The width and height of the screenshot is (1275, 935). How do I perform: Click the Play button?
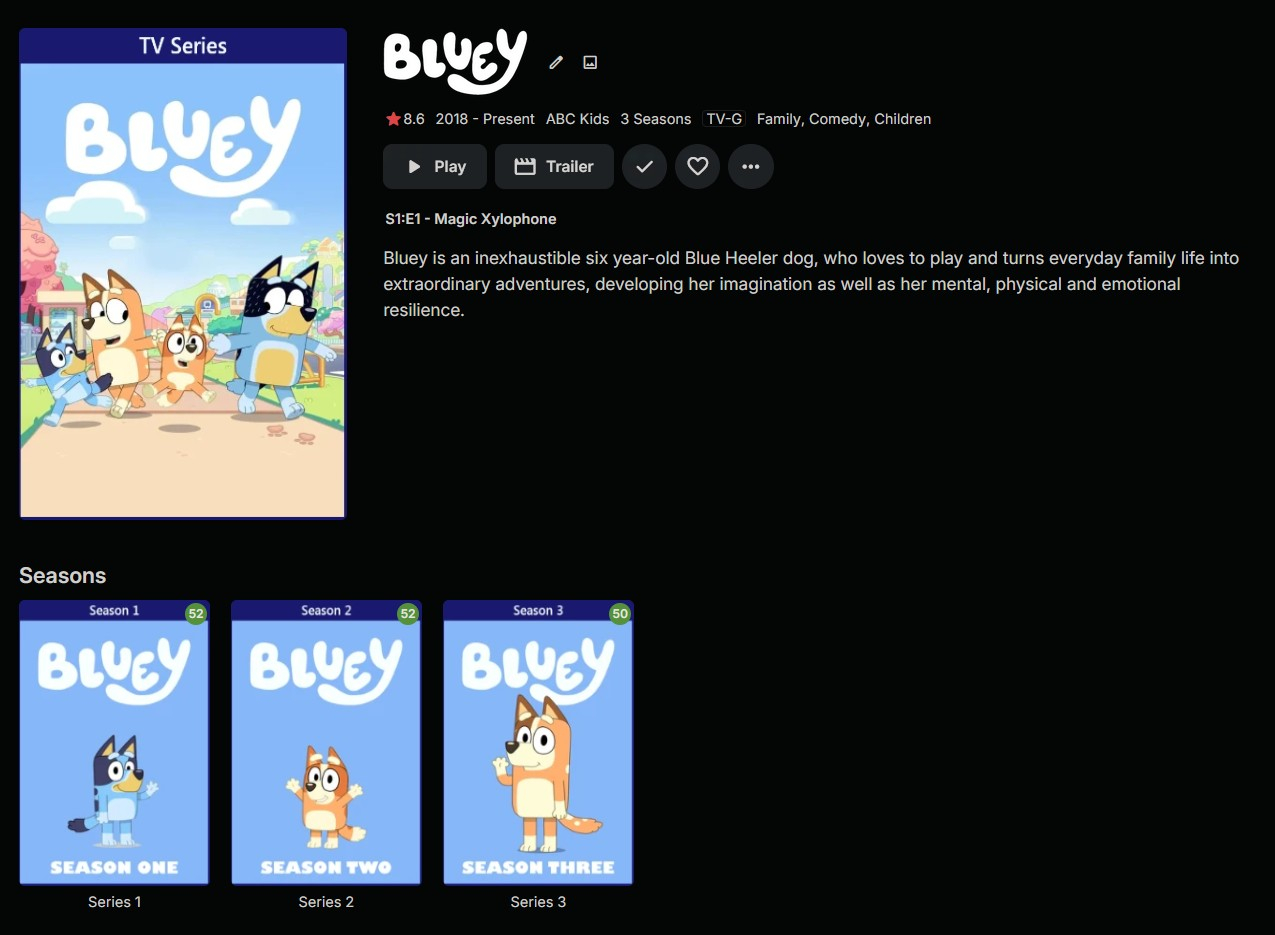[435, 167]
